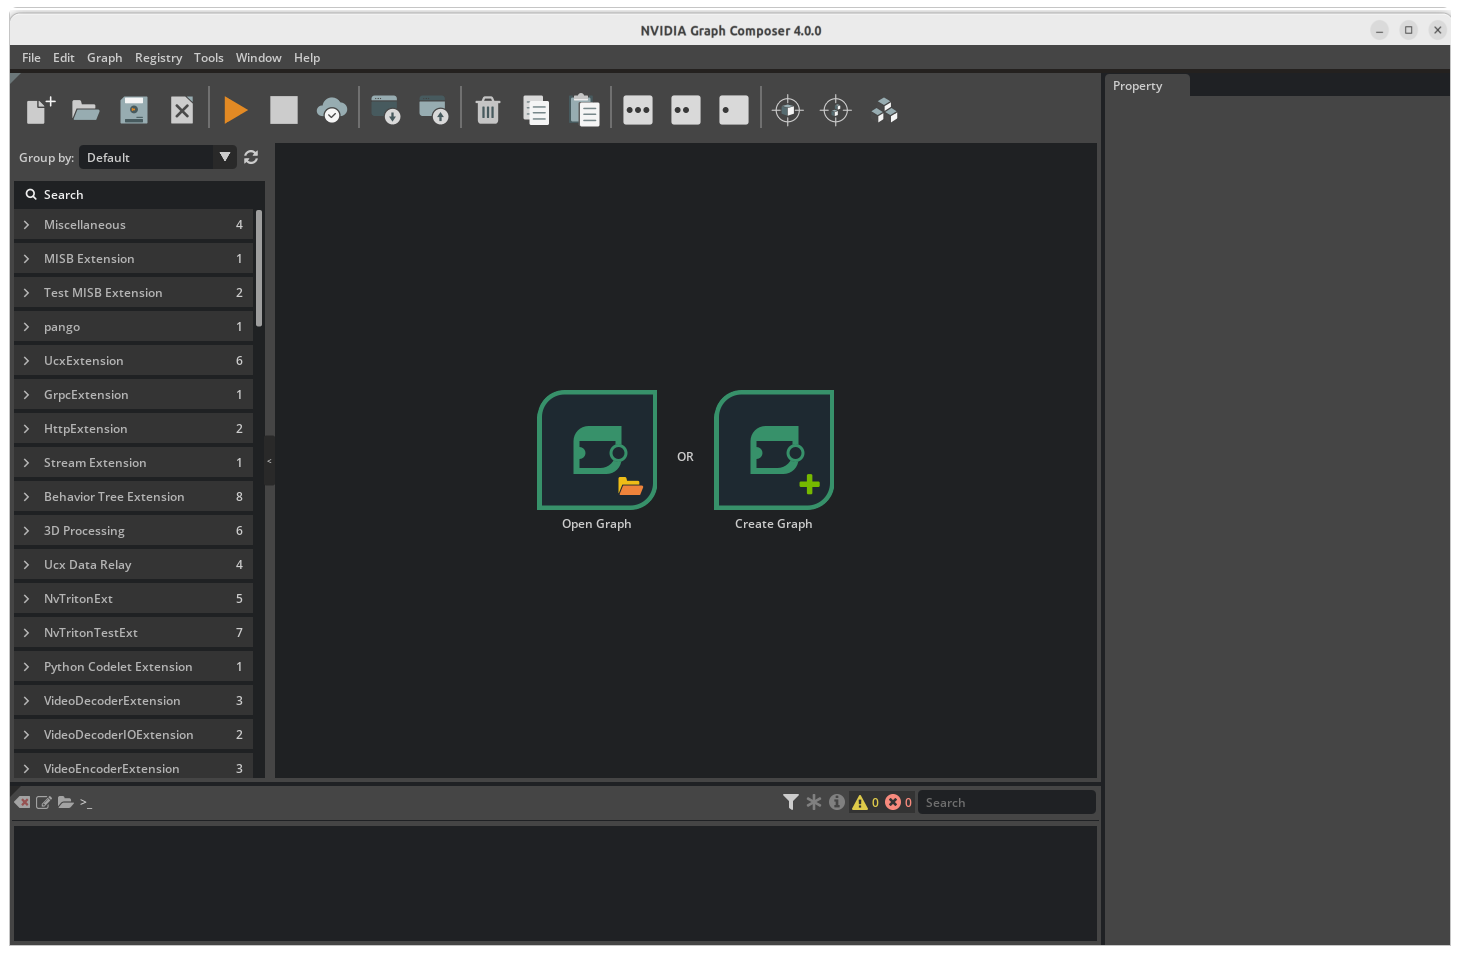Focus the component Search field

[140, 194]
